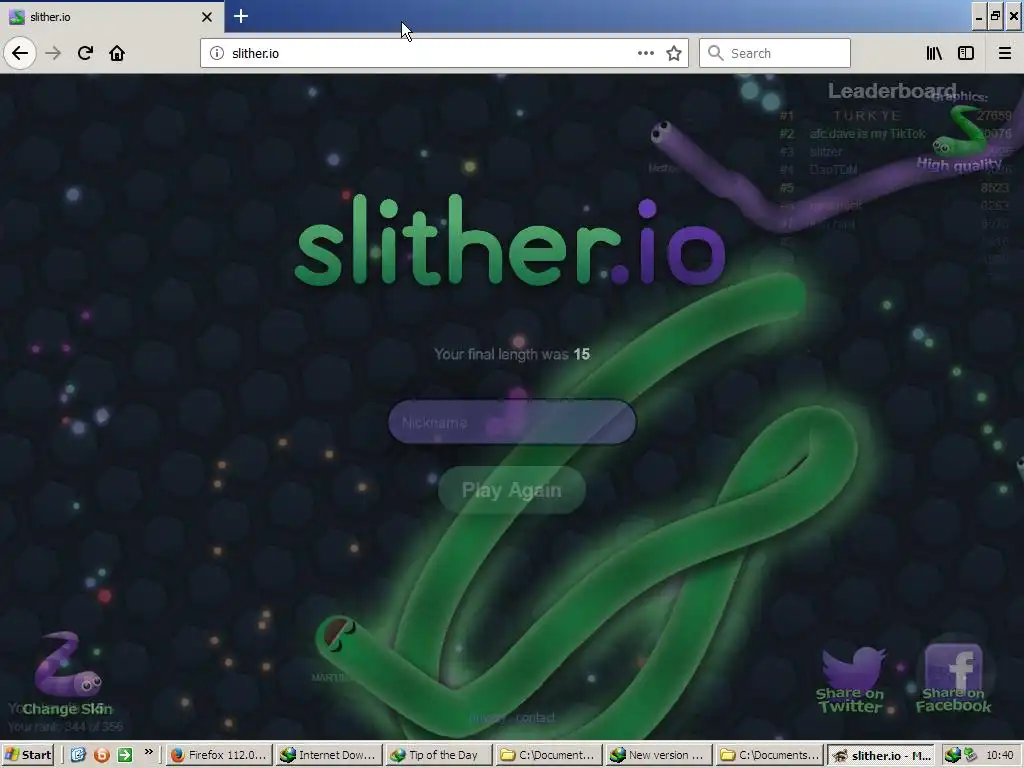The height and width of the screenshot is (768, 1024).
Task: Open Tip of the Day taskbar item
Action: [439, 755]
